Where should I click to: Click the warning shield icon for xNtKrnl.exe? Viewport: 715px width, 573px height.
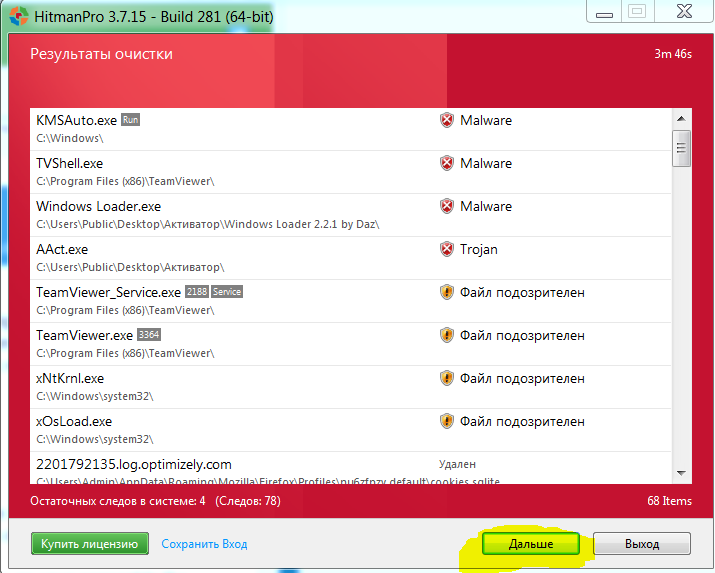447,378
